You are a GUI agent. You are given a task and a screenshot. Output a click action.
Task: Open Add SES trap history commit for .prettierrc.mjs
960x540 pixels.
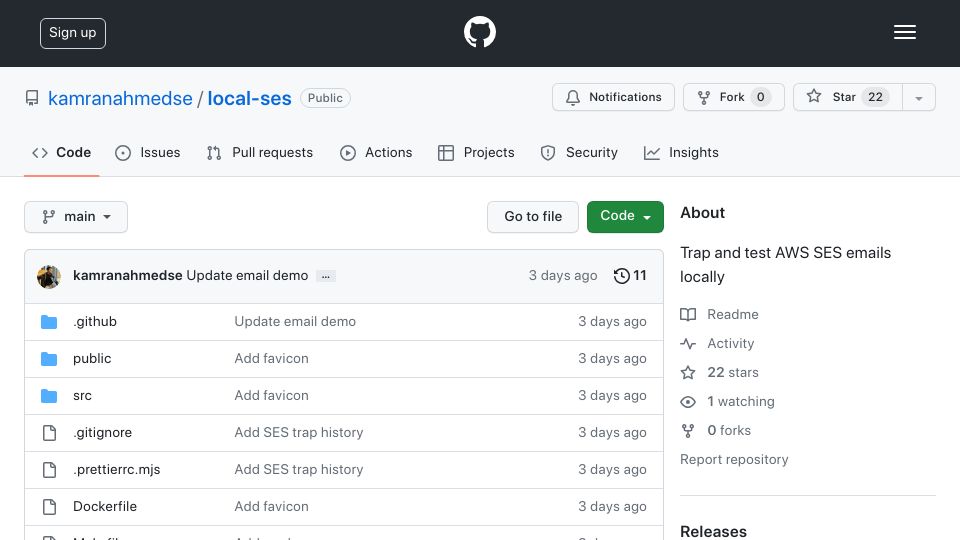299,470
